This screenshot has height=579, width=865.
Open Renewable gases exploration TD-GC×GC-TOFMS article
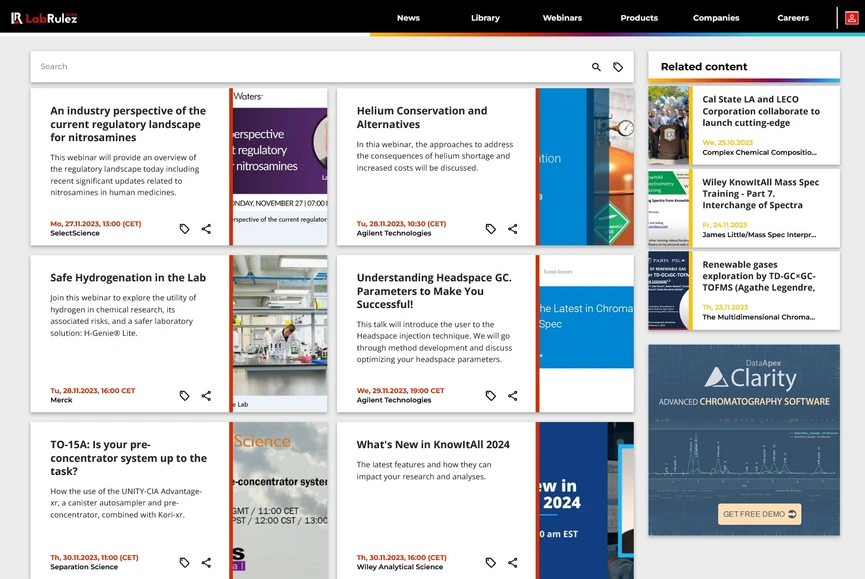(x=759, y=276)
